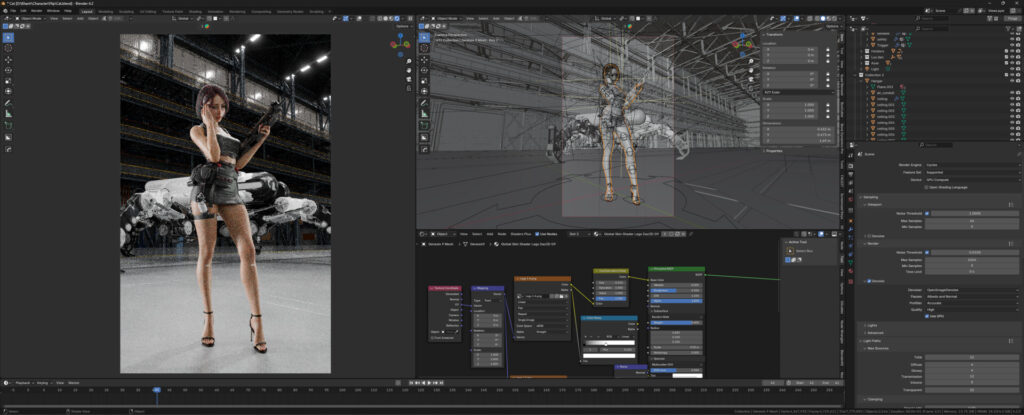Select the Annotate tool in left viewport toolbar
Screen dimensions: 1024x415
pos(8,103)
